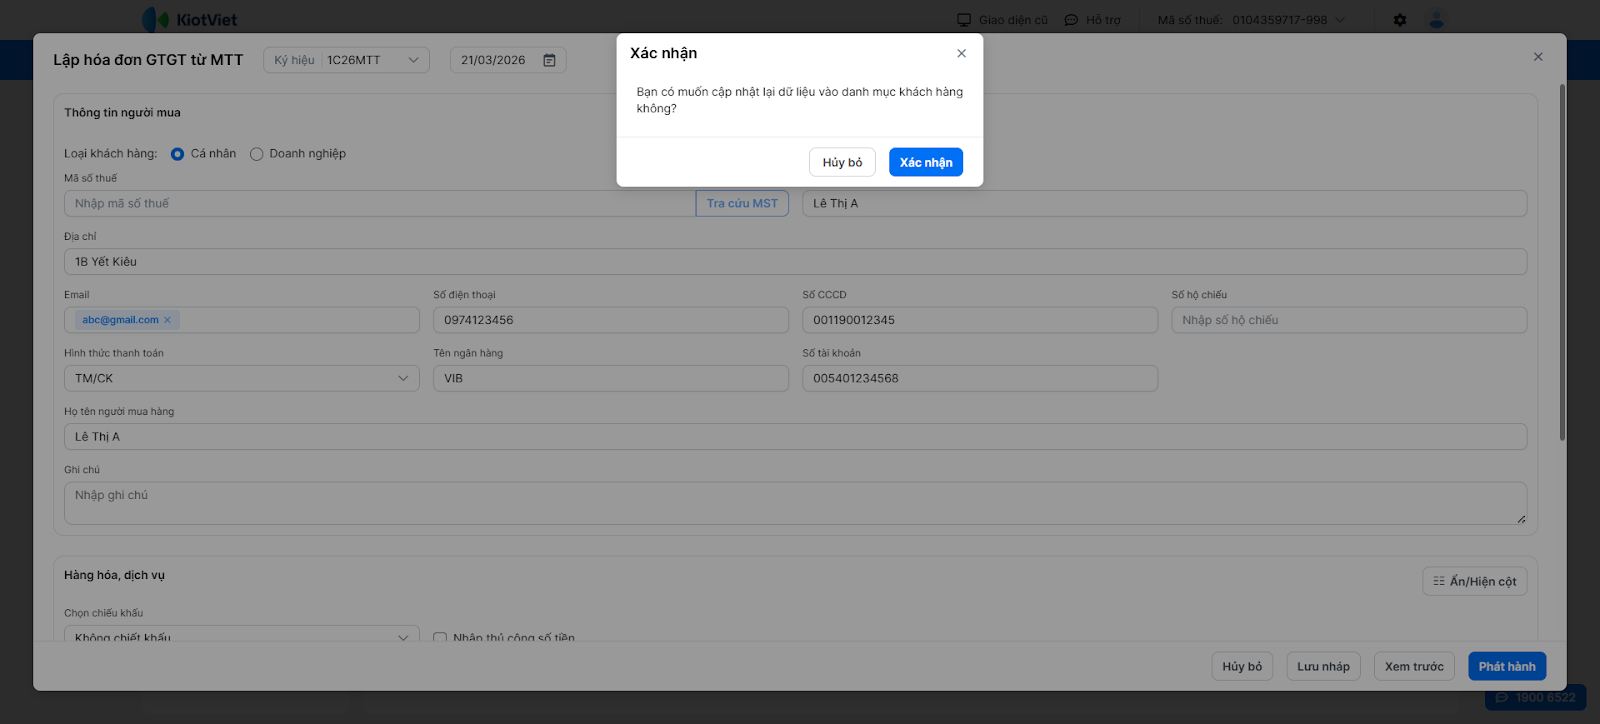Image resolution: width=1600 pixels, height=724 pixels.
Task: Select the Doanh nghiệp customer type
Action: pyautogui.click(x=257, y=154)
